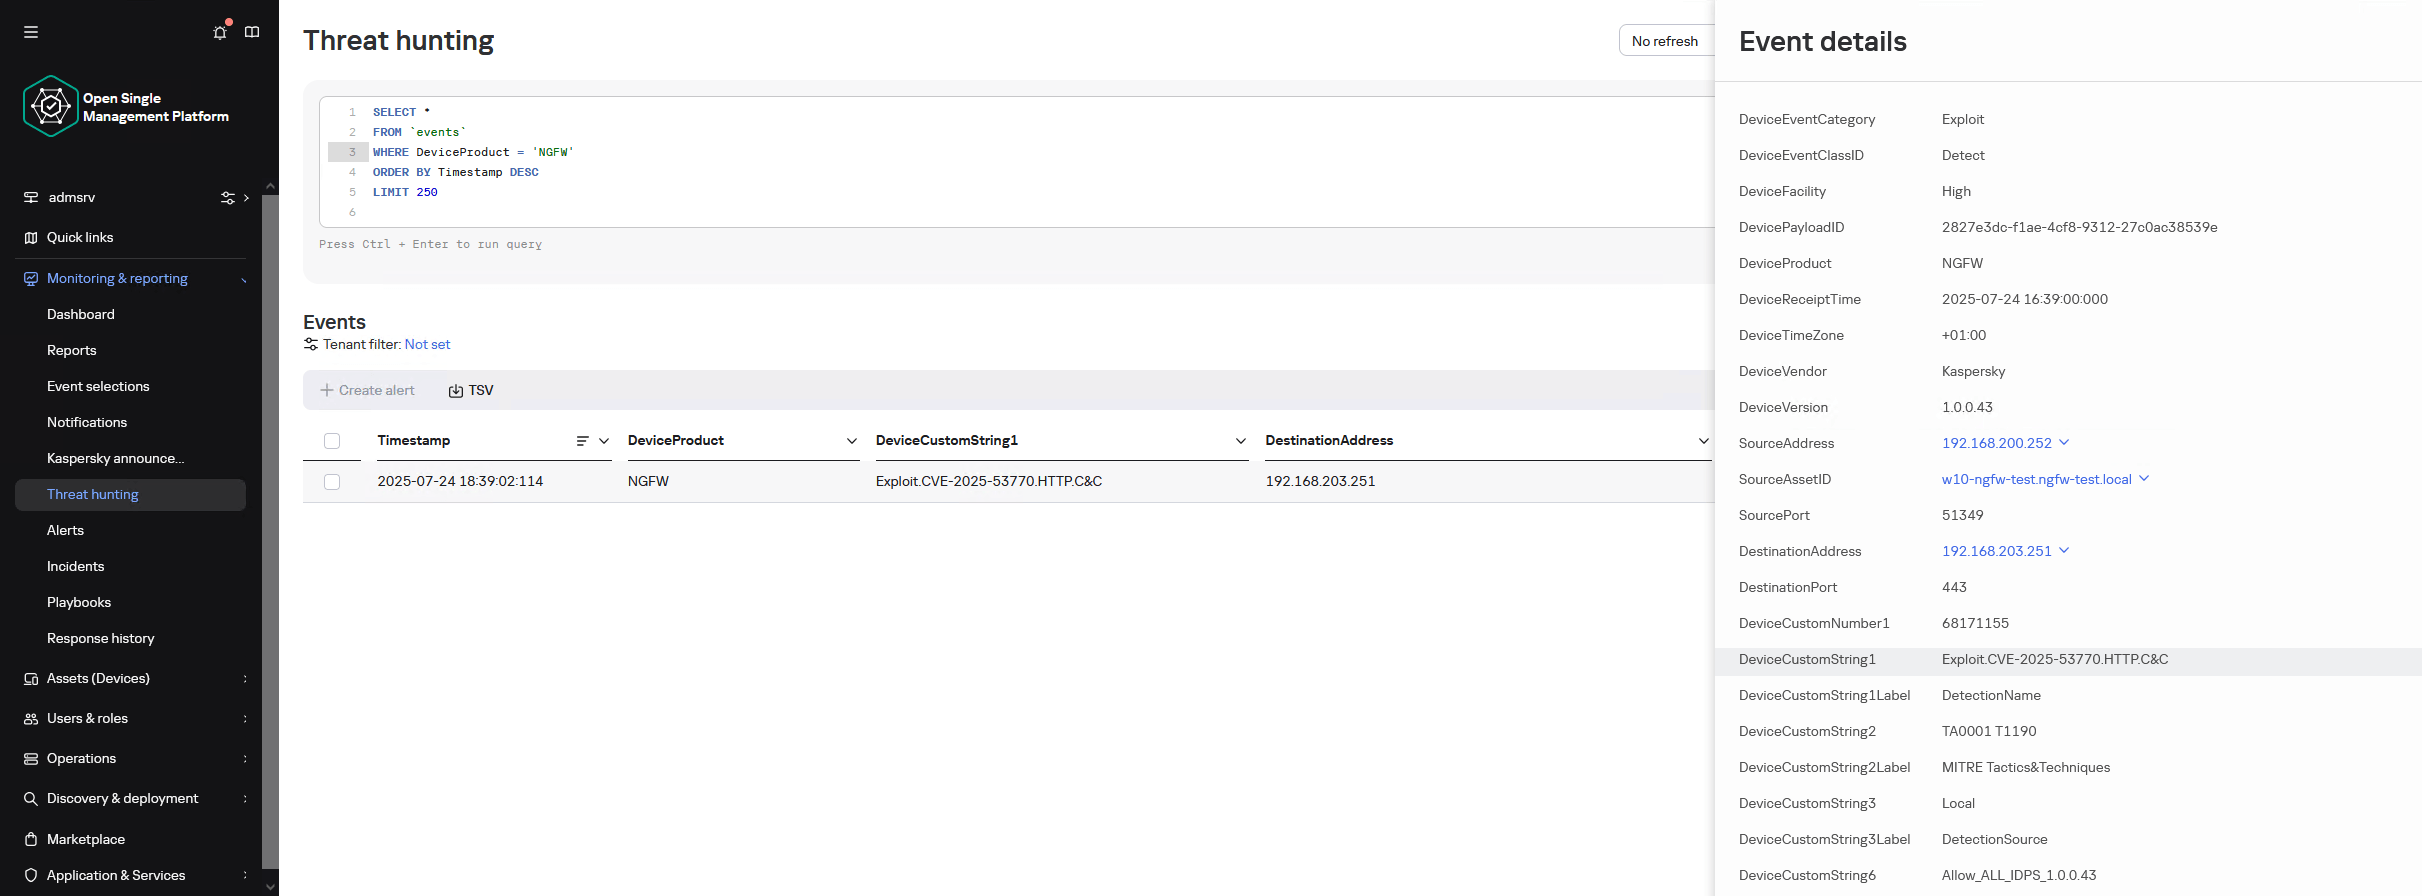The image size is (2422, 896).
Task: Open the DeviceCustomString1 column dropdown
Action: (x=1241, y=441)
